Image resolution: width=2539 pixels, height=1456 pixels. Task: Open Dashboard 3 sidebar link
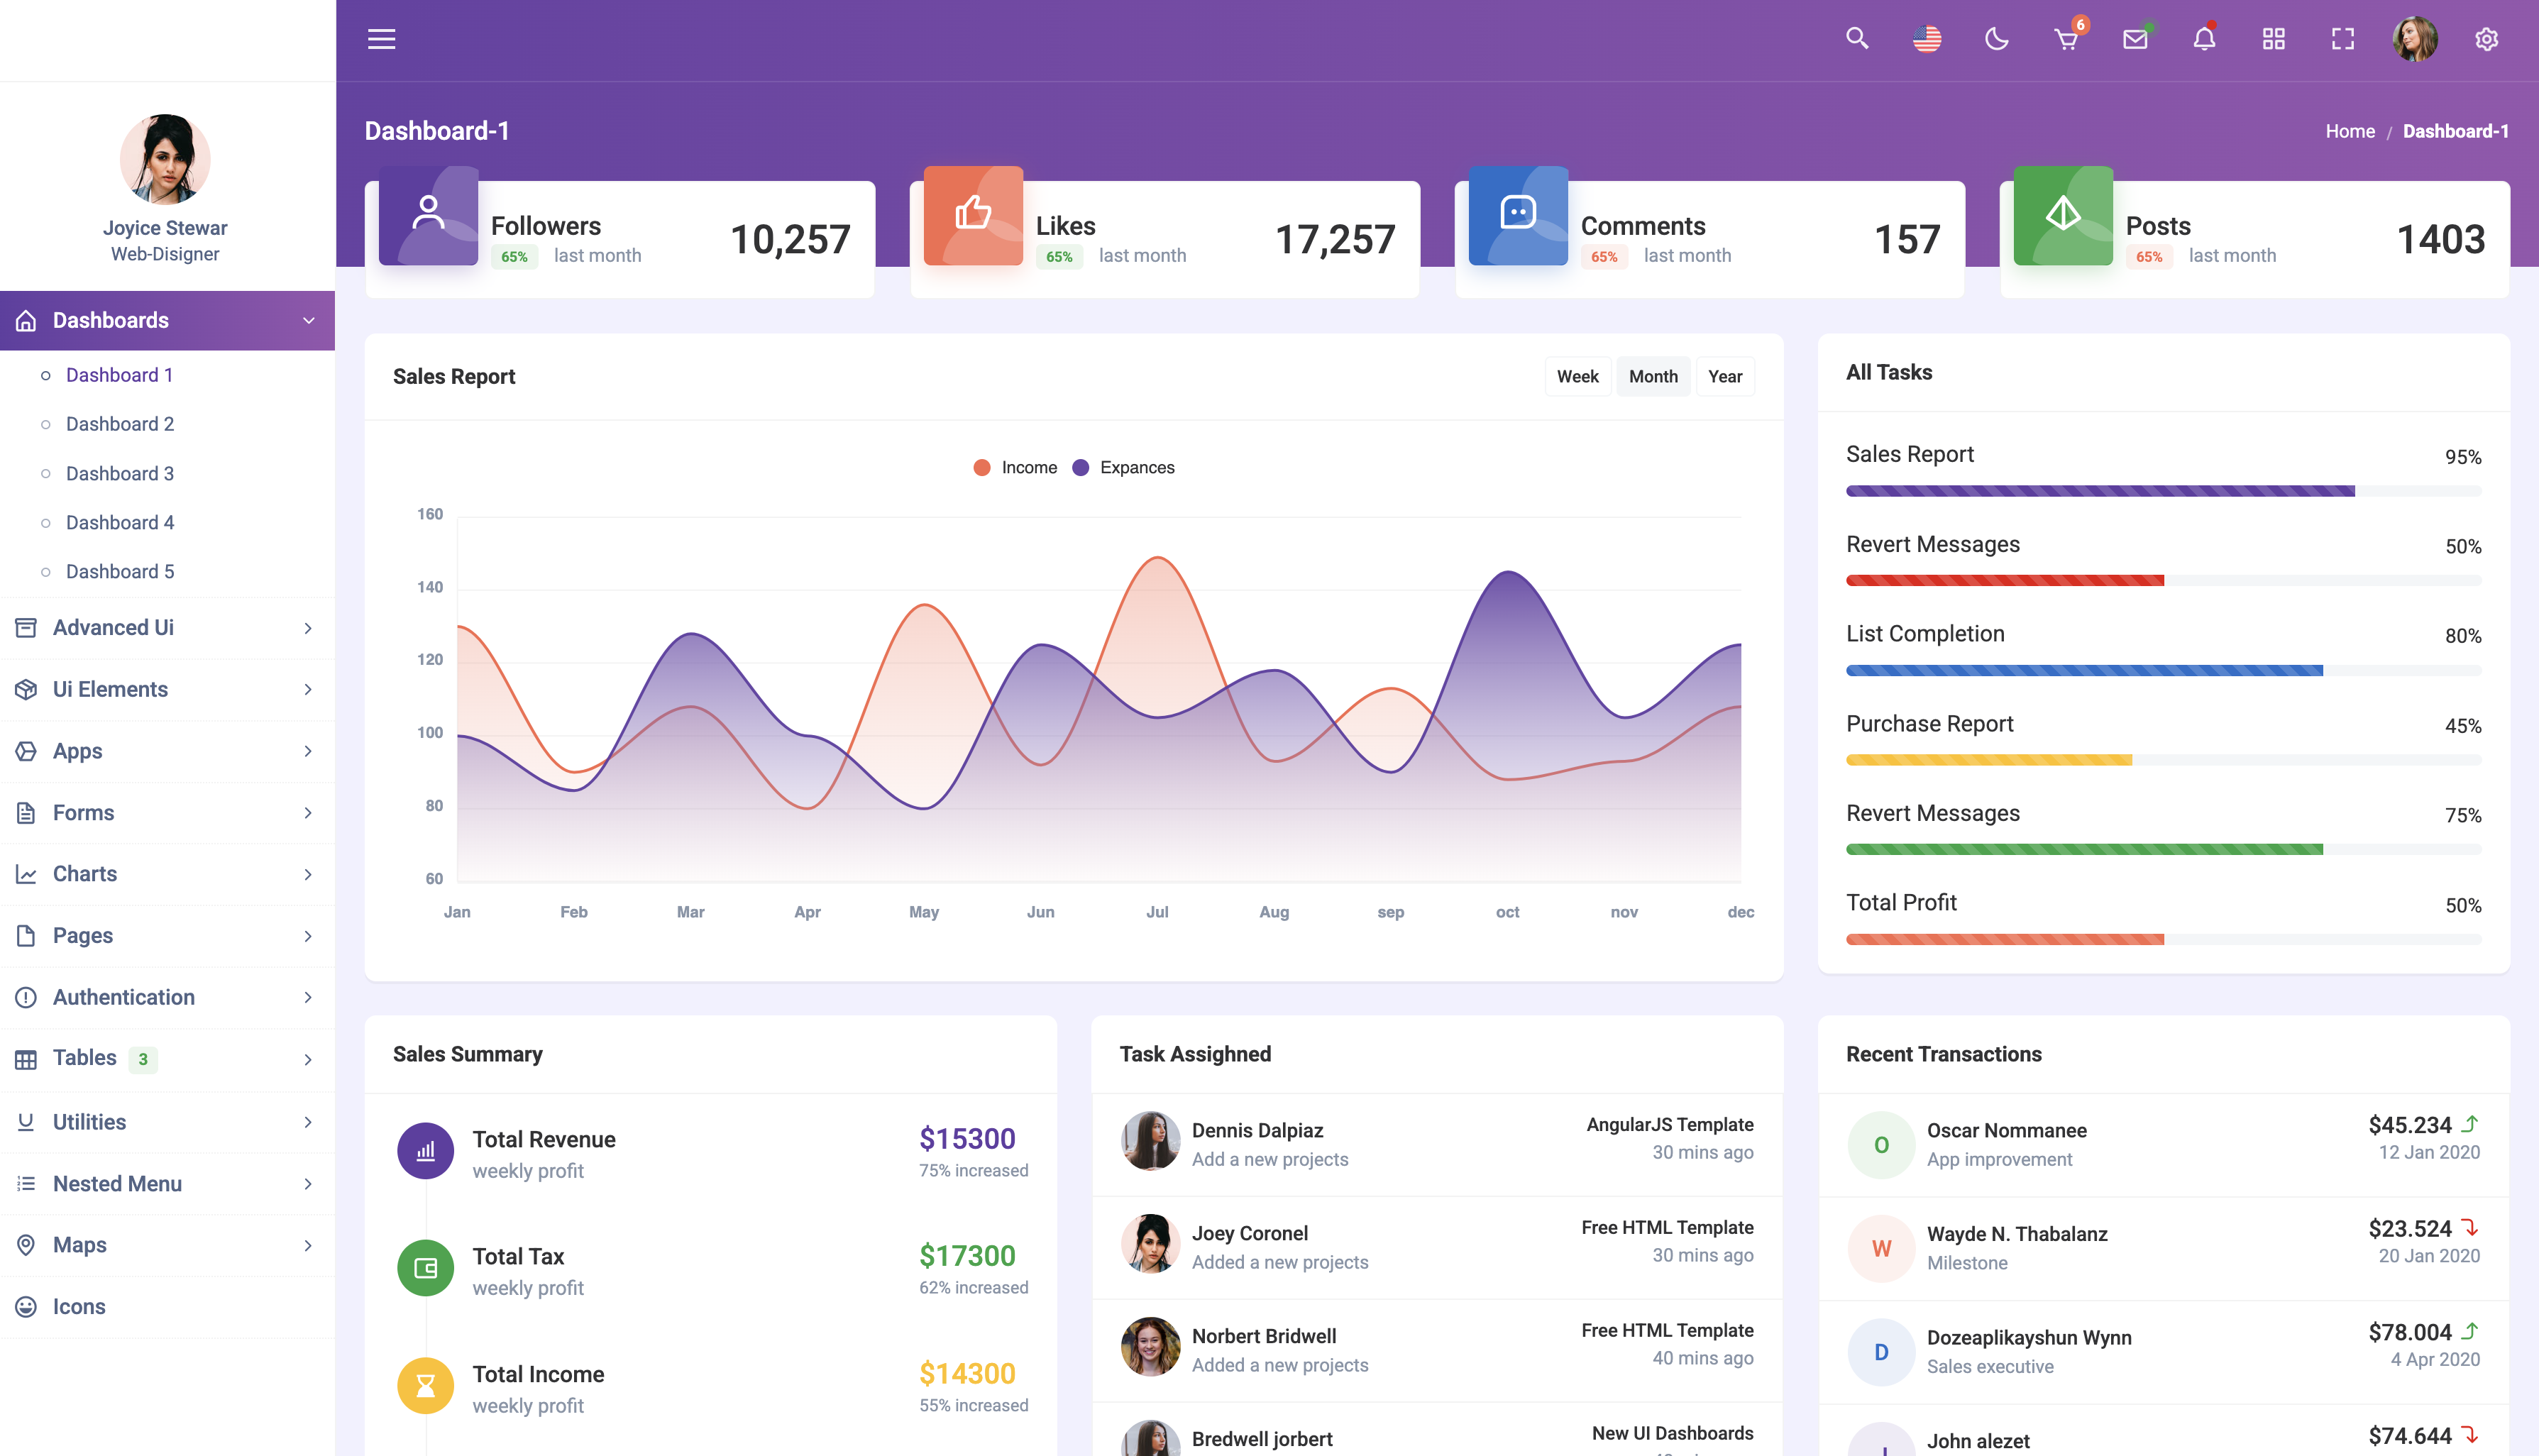click(120, 473)
